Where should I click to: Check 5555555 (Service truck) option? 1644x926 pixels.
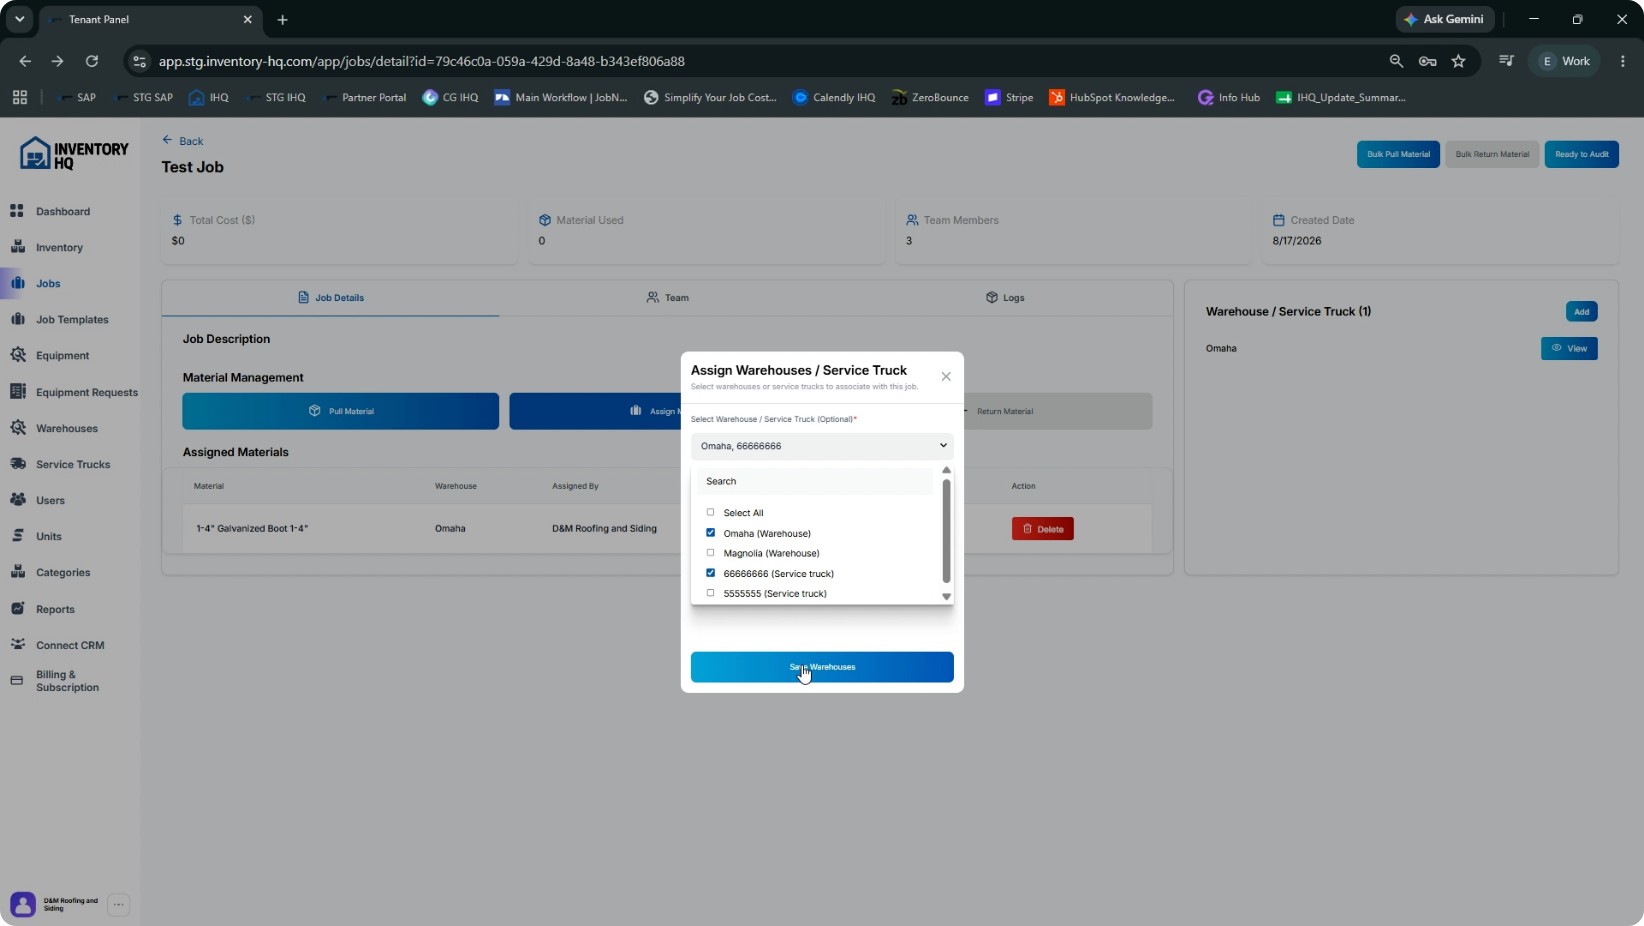click(x=711, y=593)
